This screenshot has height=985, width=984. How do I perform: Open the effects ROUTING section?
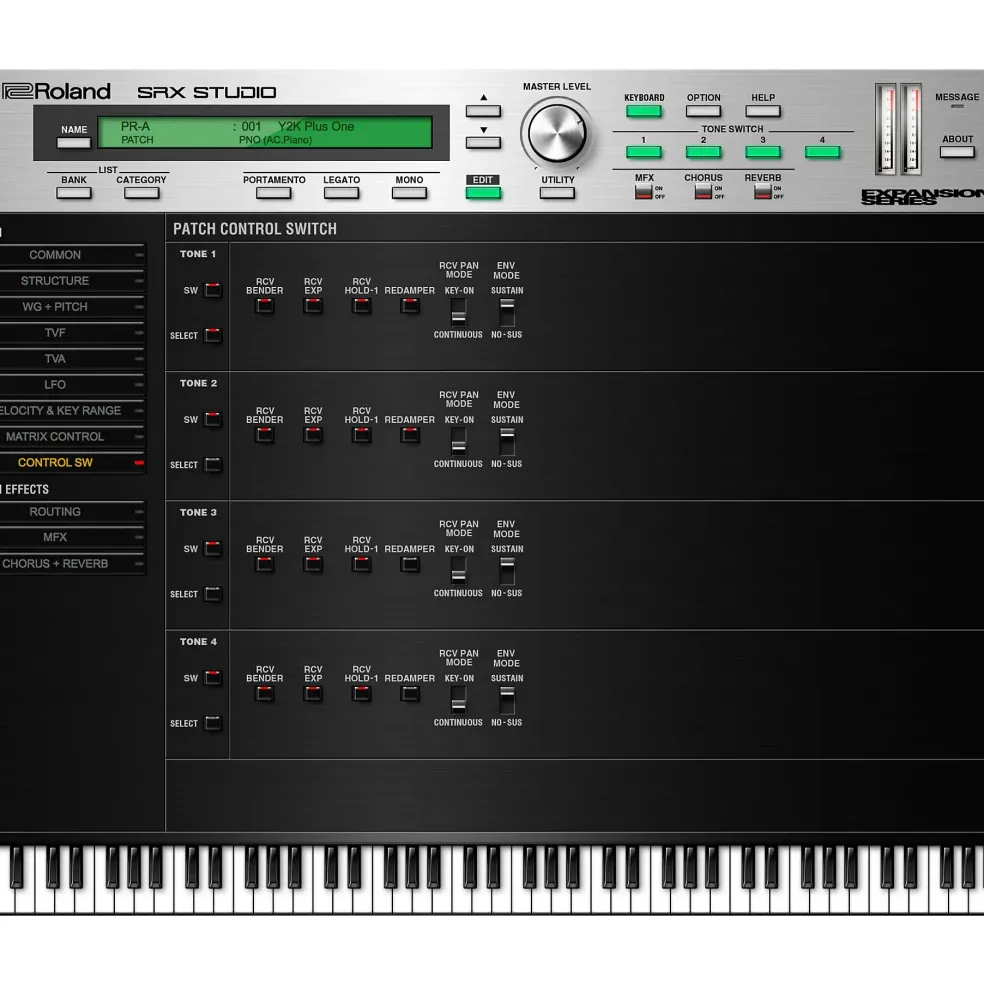pos(71,512)
